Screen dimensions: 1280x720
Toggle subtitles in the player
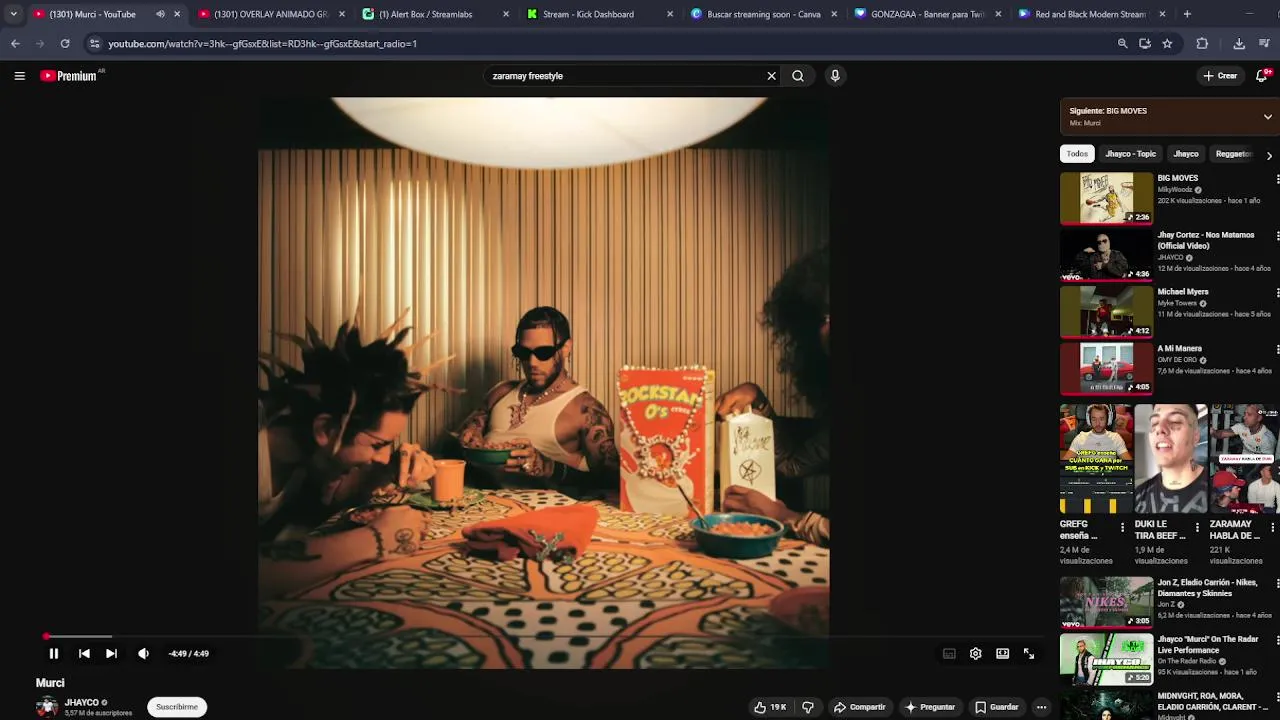(949, 654)
